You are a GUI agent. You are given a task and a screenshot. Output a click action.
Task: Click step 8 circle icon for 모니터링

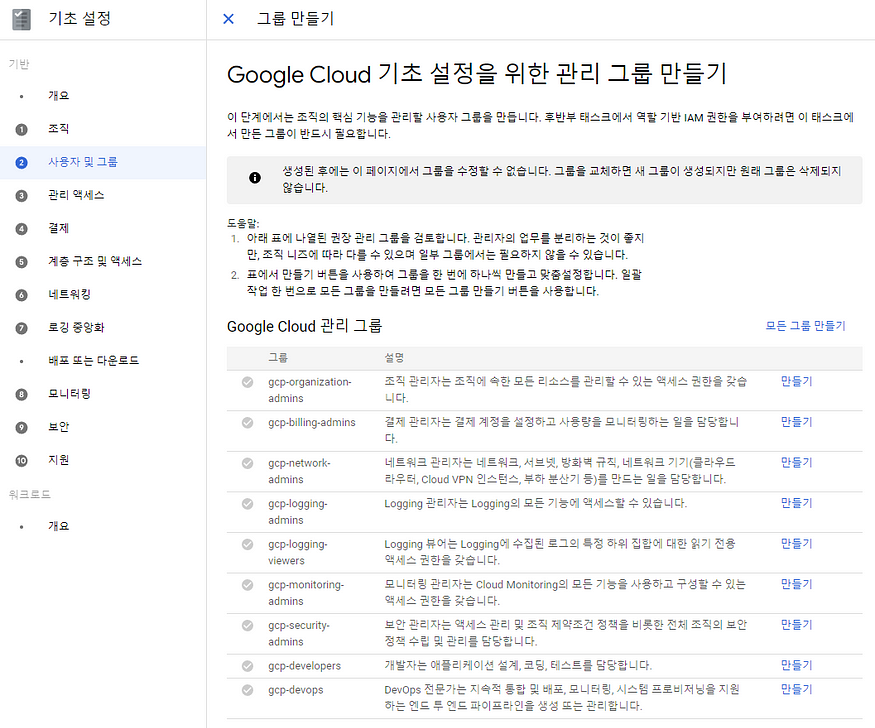[21, 394]
